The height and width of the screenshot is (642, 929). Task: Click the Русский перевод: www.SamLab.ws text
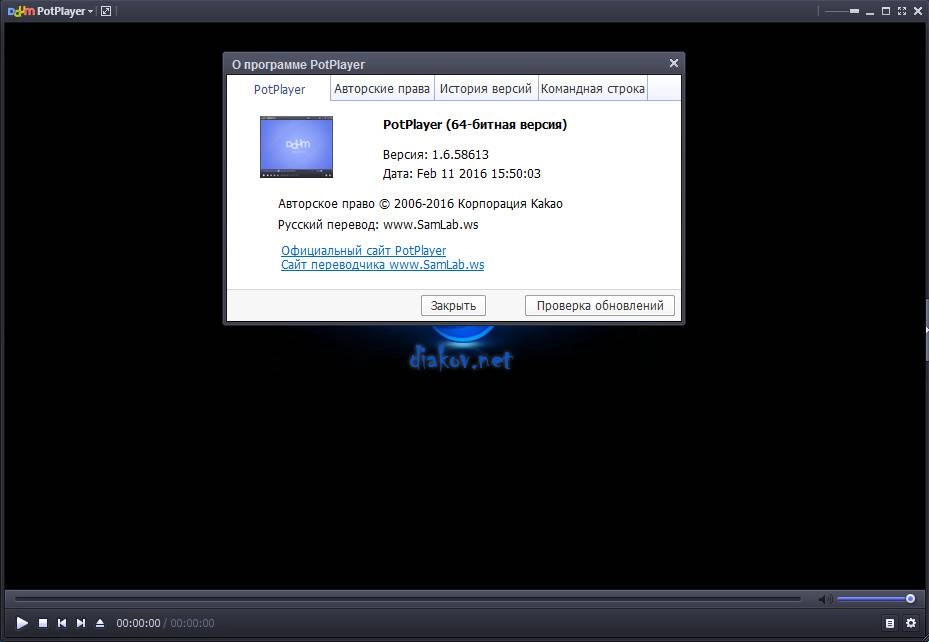click(378, 224)
